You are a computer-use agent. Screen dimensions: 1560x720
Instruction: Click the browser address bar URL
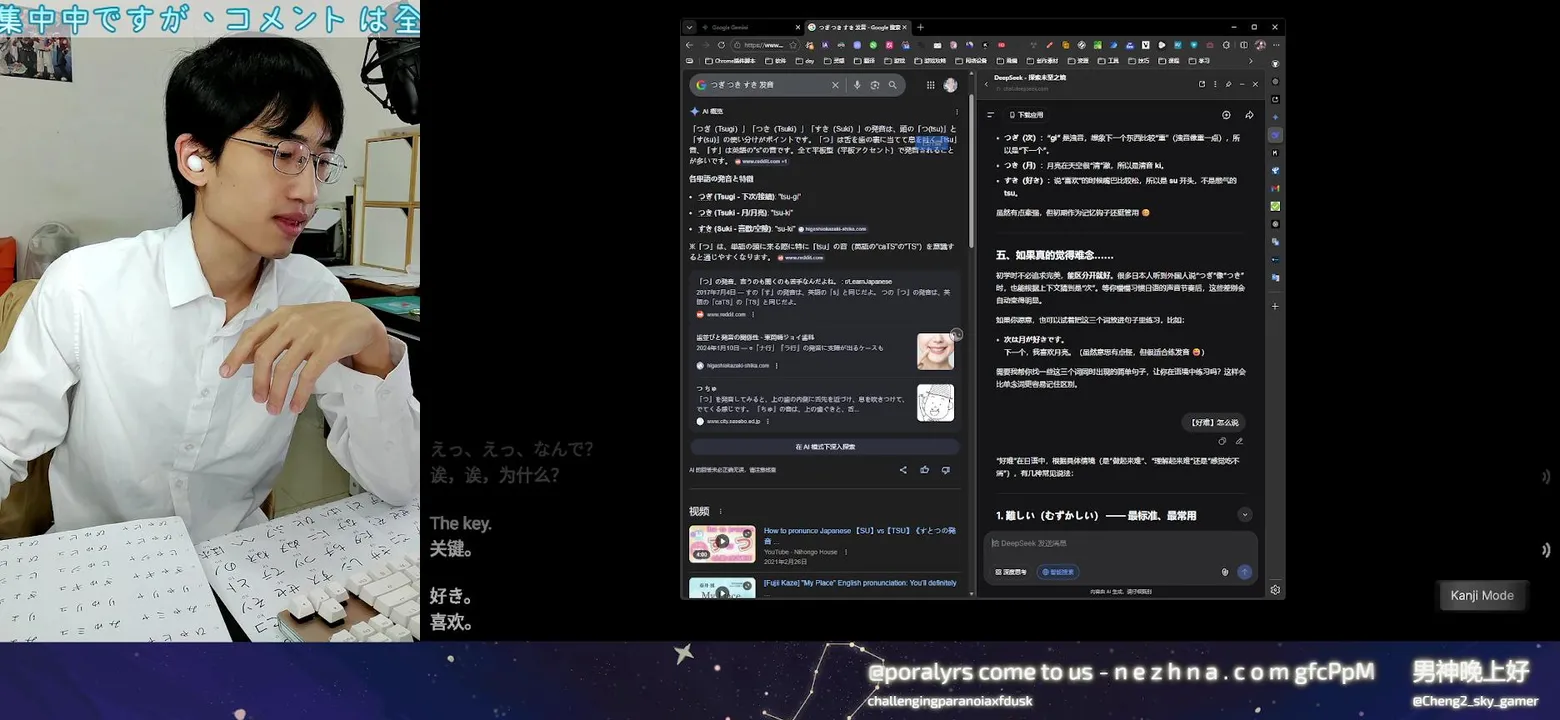tap(763, 45)
